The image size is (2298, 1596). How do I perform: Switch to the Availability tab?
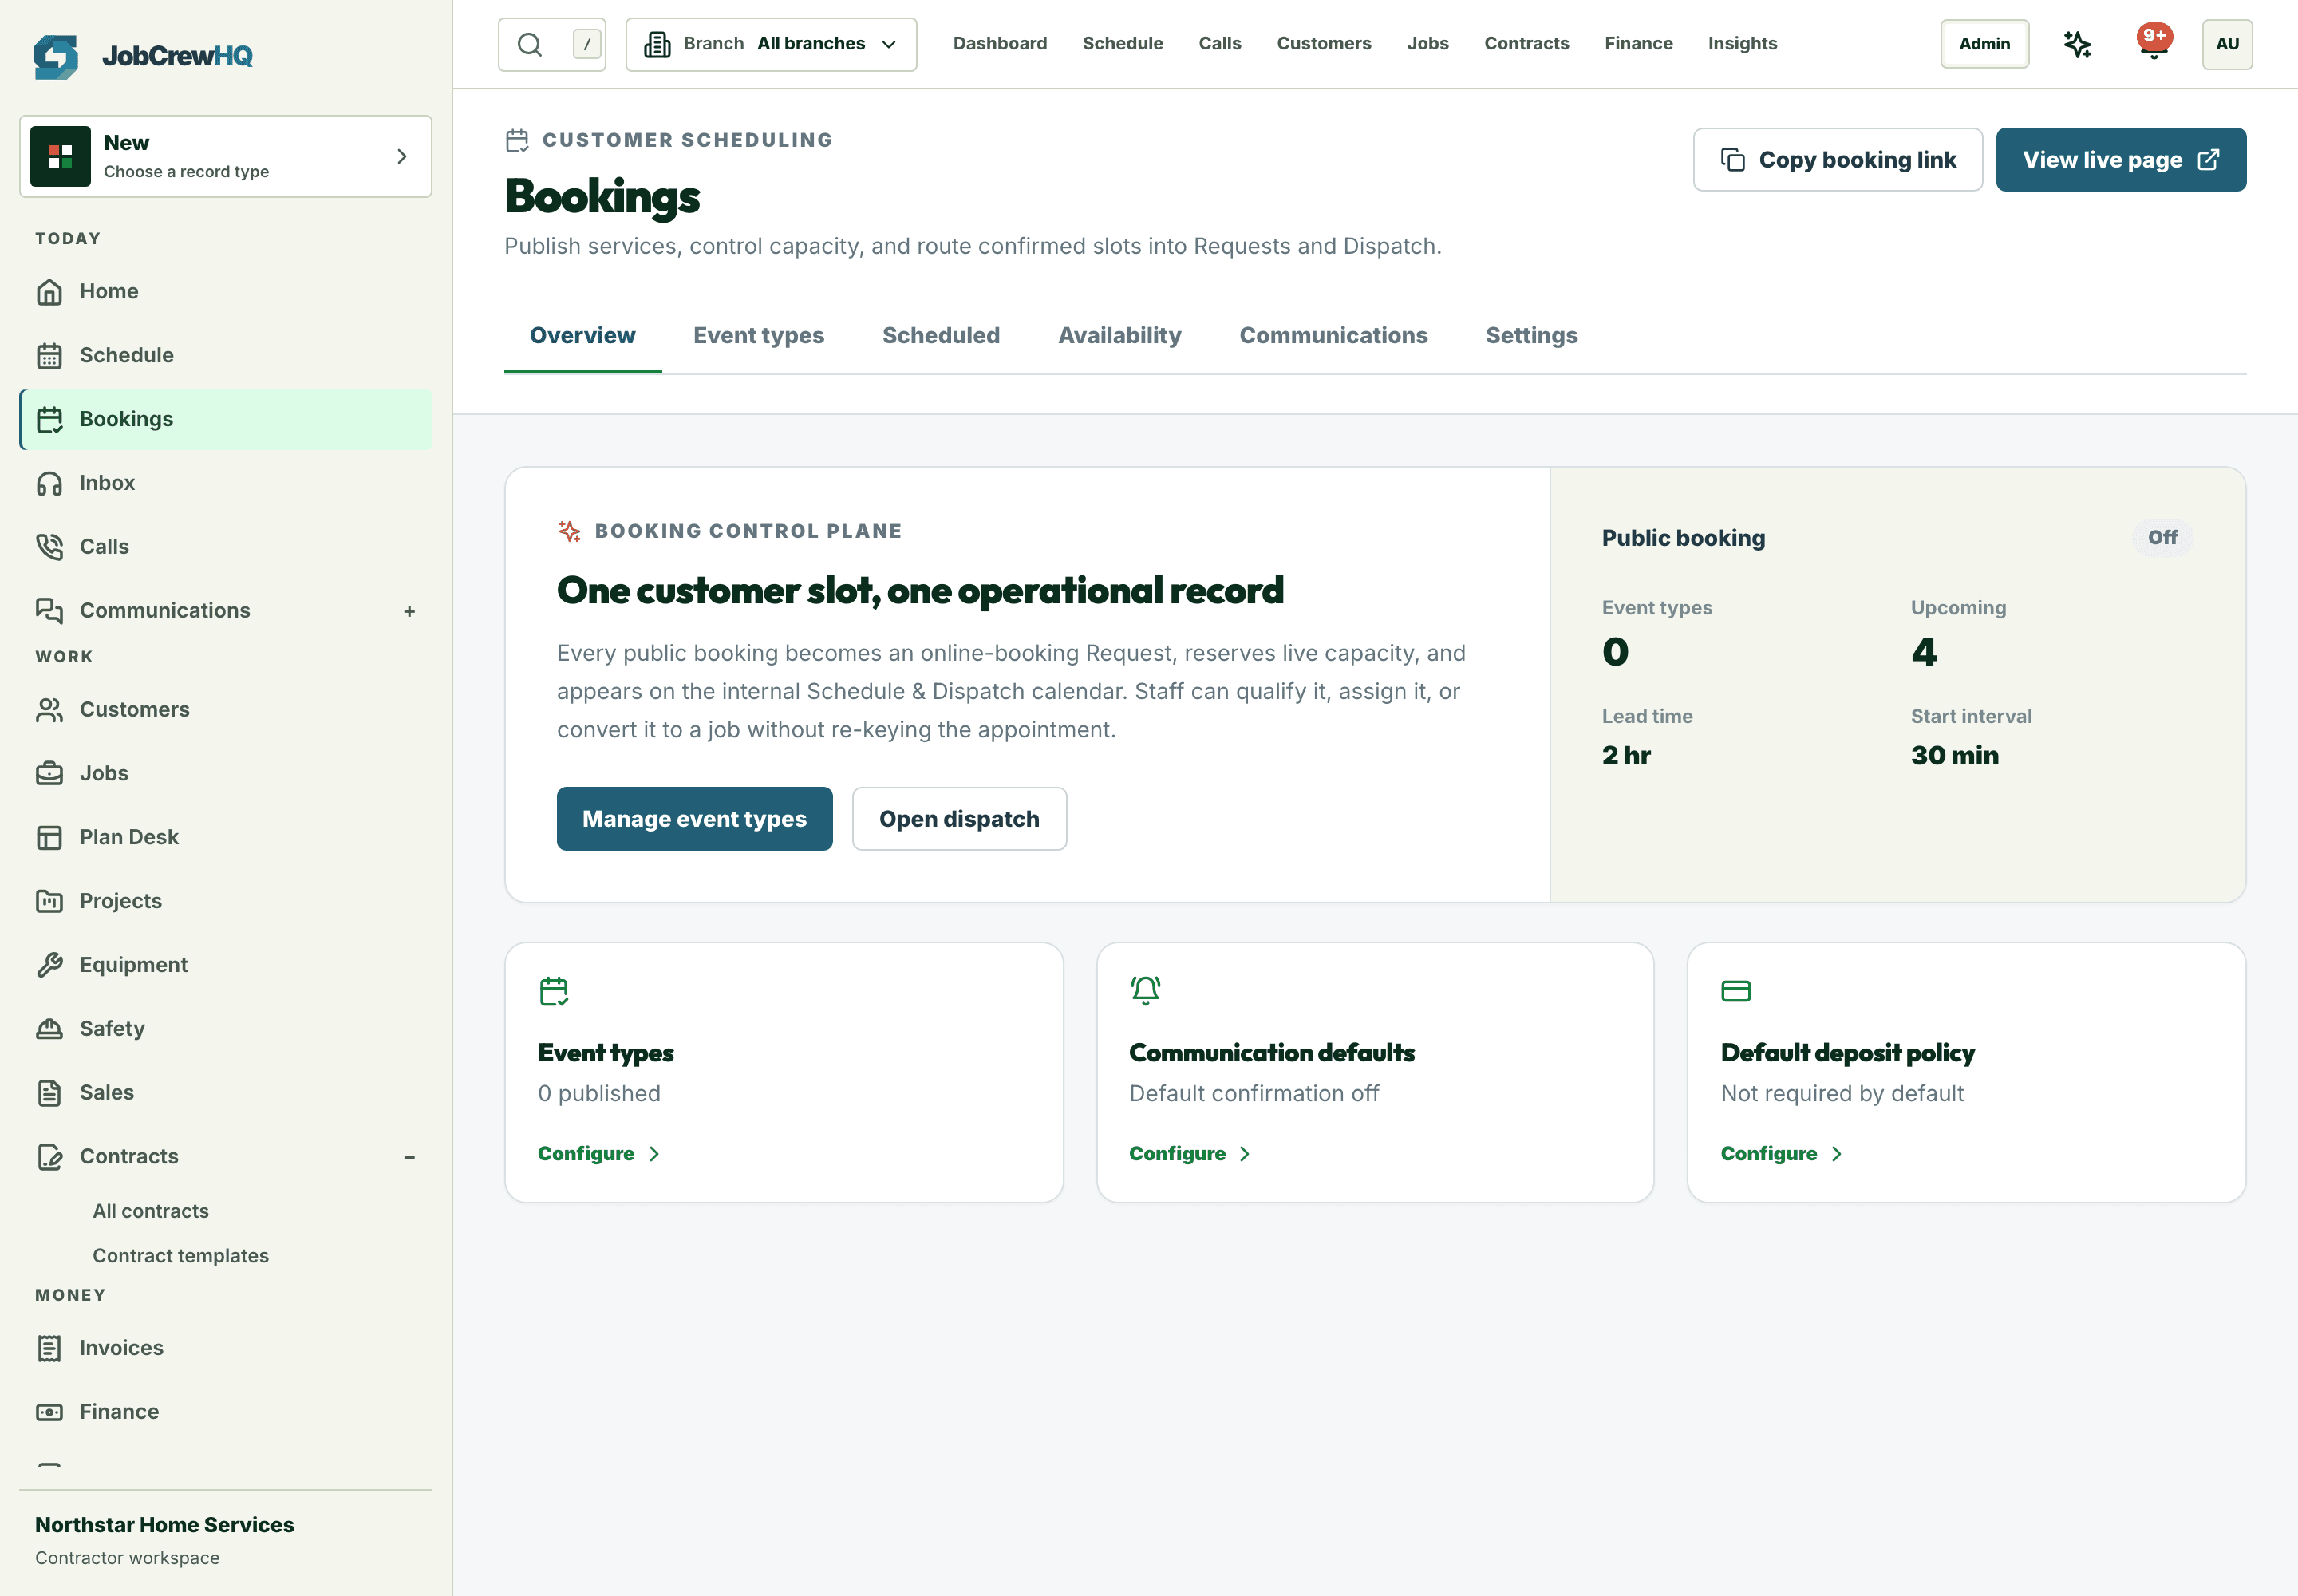(x=1120, y=336)
